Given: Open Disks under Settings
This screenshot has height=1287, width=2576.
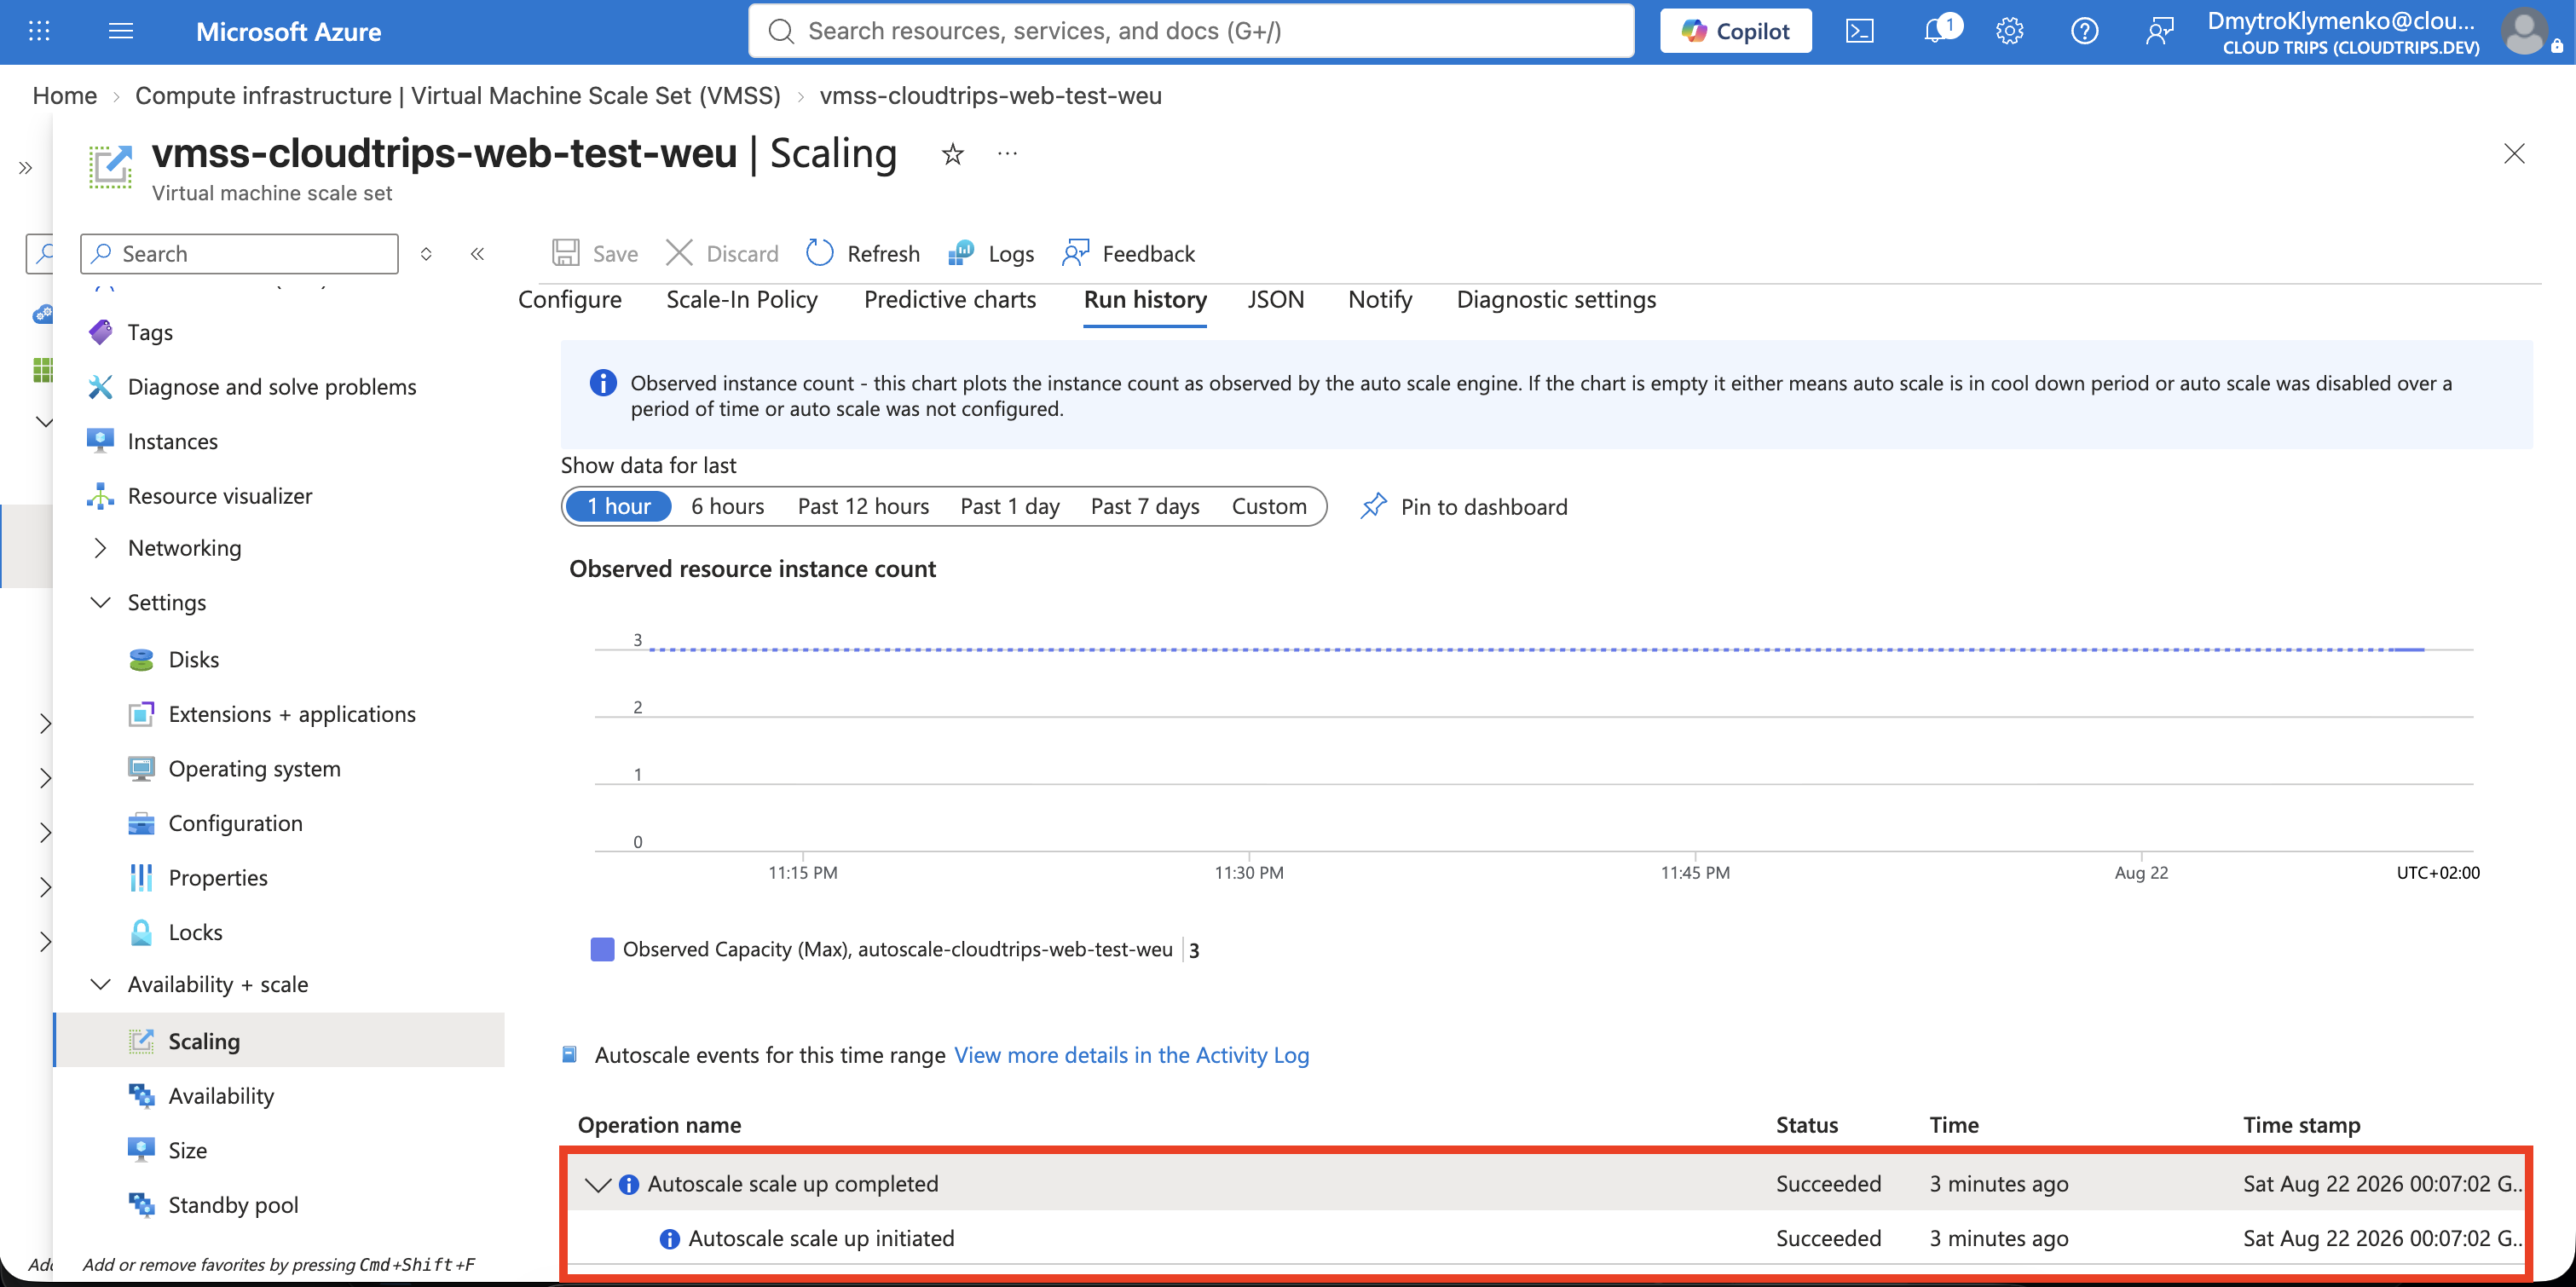Looking at the screenshot, I should click(193, 660).
